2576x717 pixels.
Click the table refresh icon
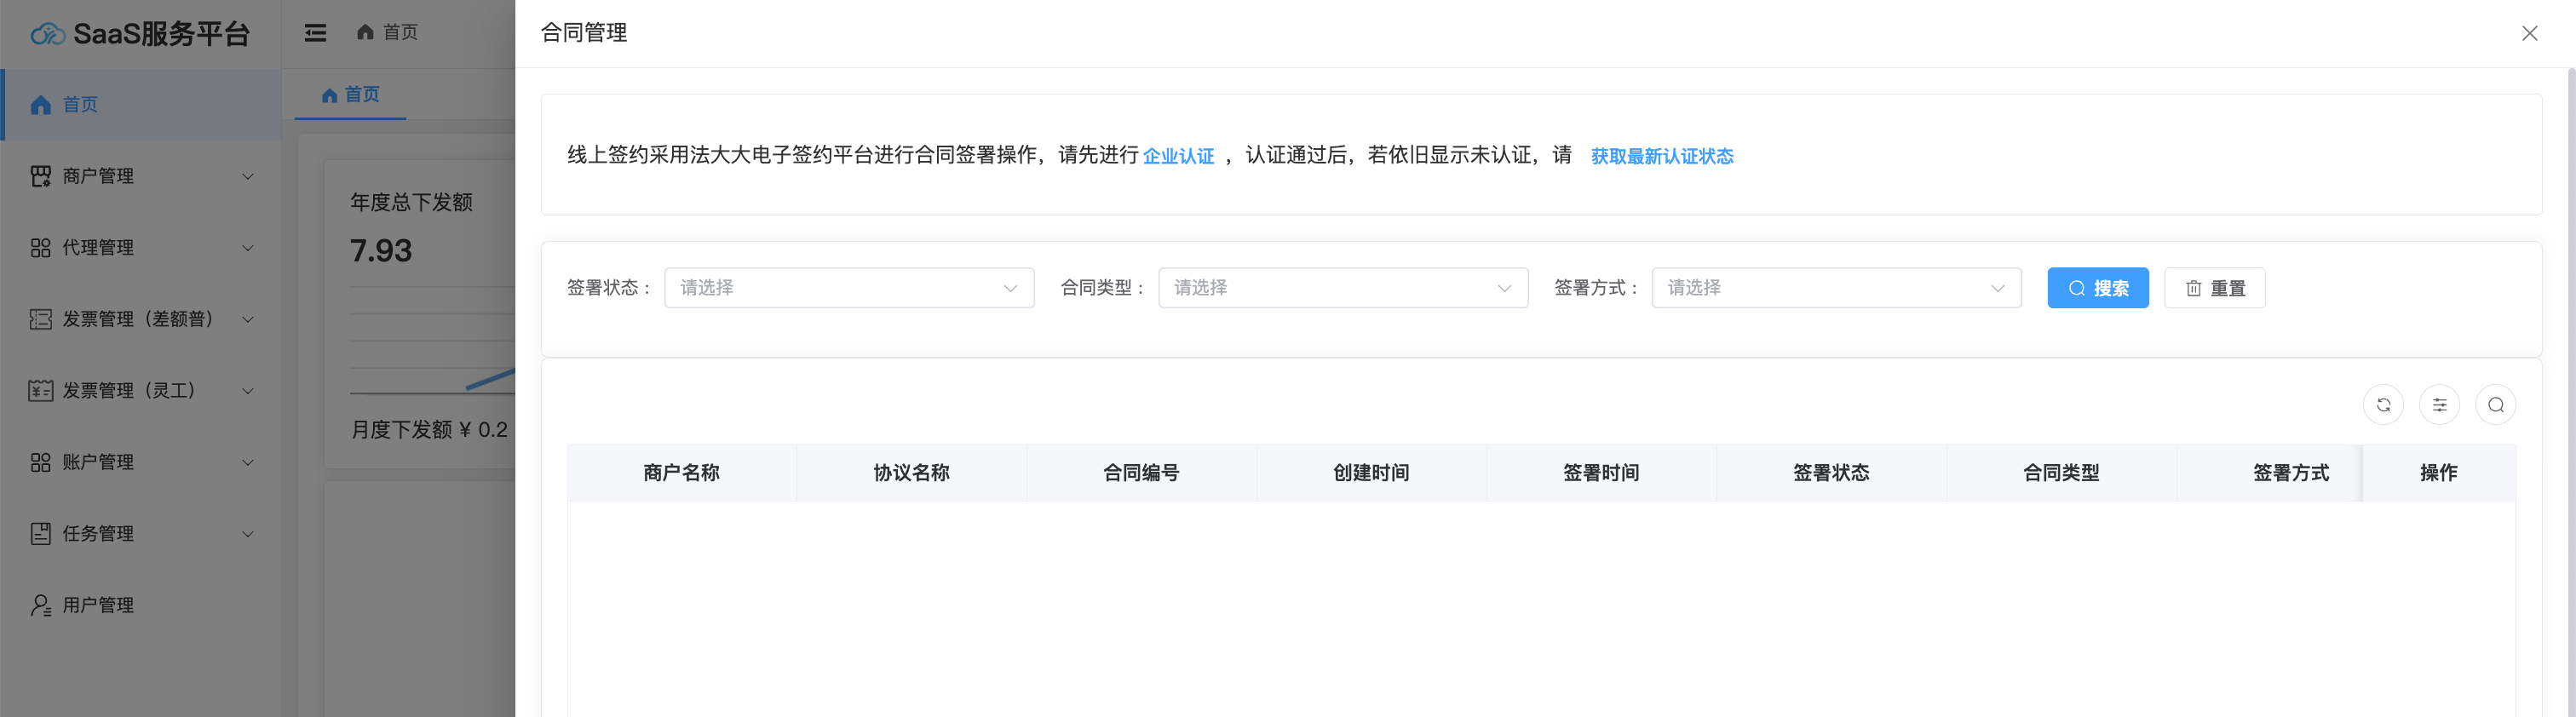[2383, 405]
